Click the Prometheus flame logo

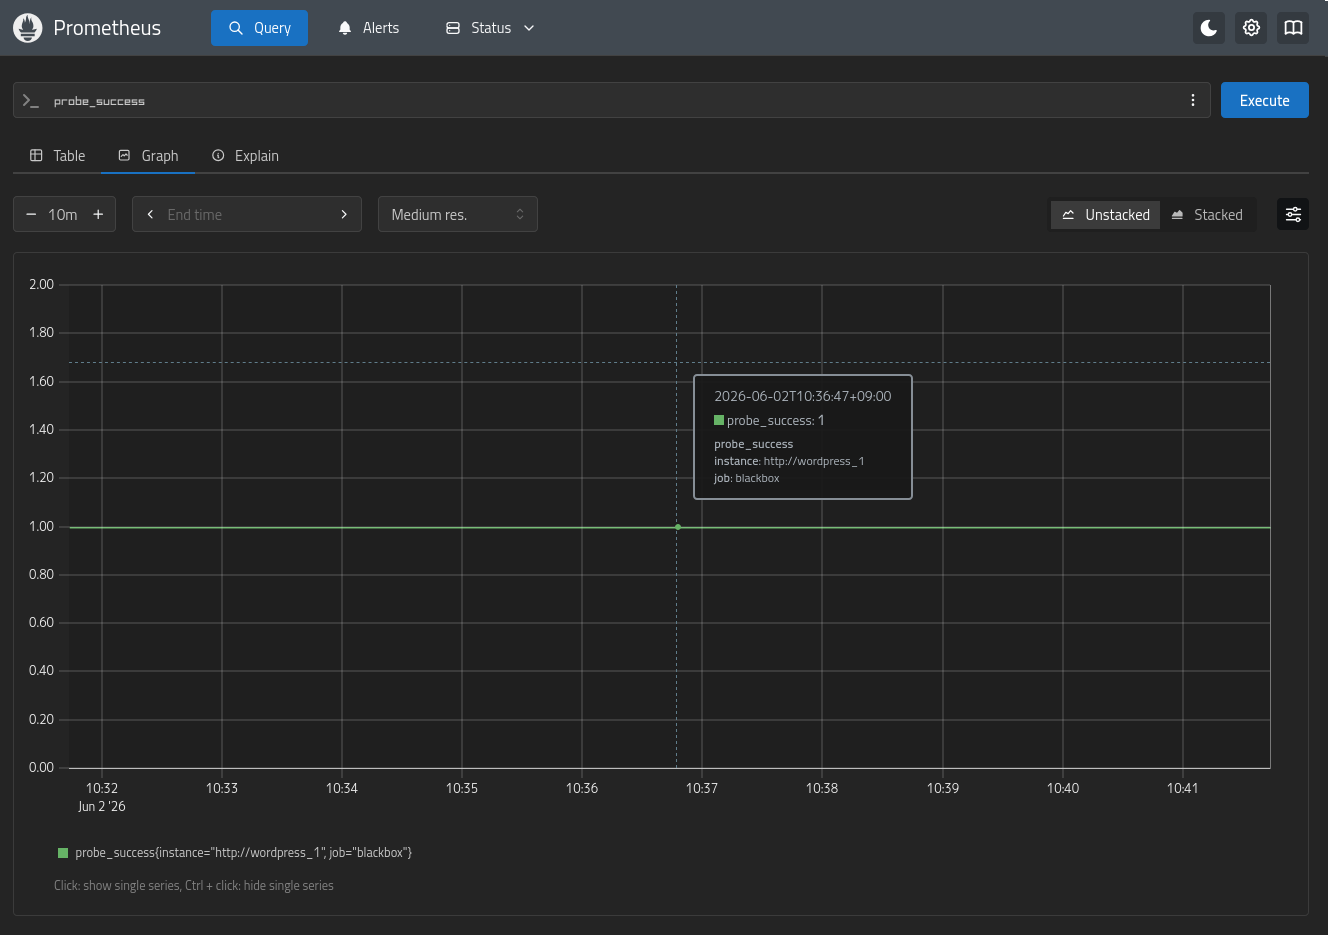[27, 28]
